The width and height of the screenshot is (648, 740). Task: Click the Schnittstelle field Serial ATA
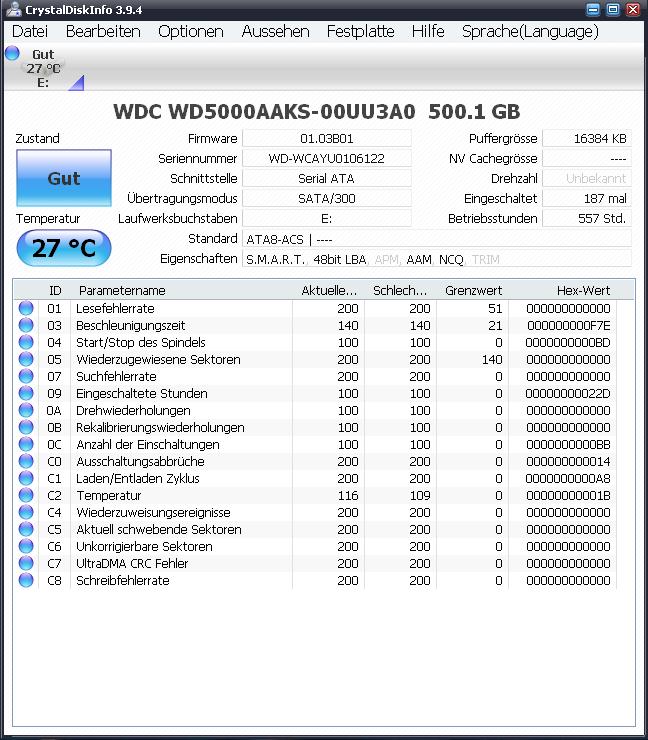click(x=327, y=178)
